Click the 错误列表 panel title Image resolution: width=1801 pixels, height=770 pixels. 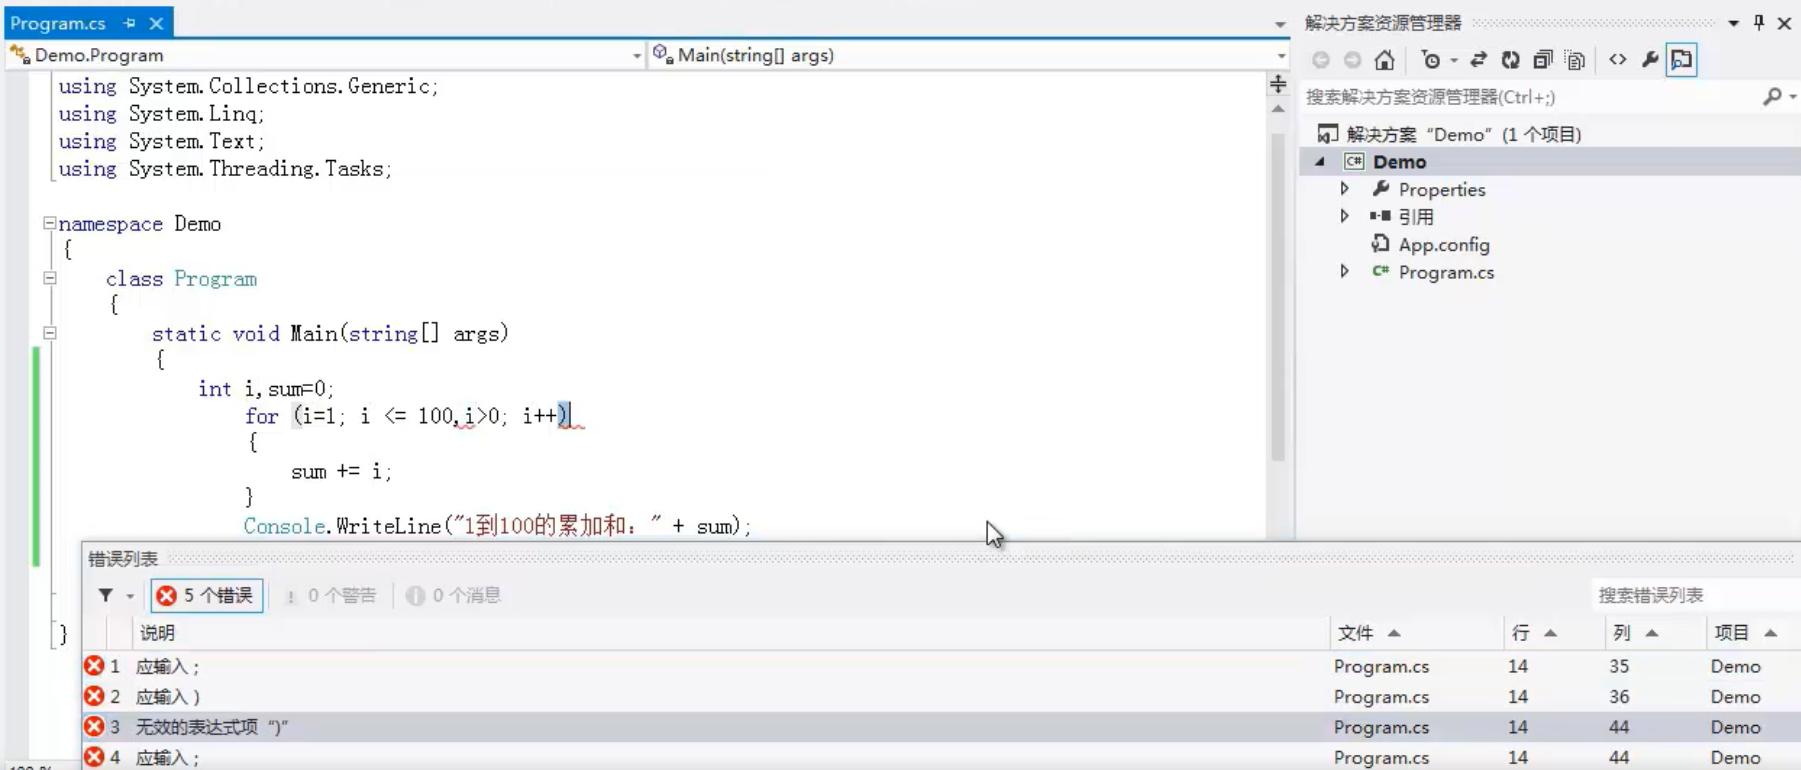point(123,558)
